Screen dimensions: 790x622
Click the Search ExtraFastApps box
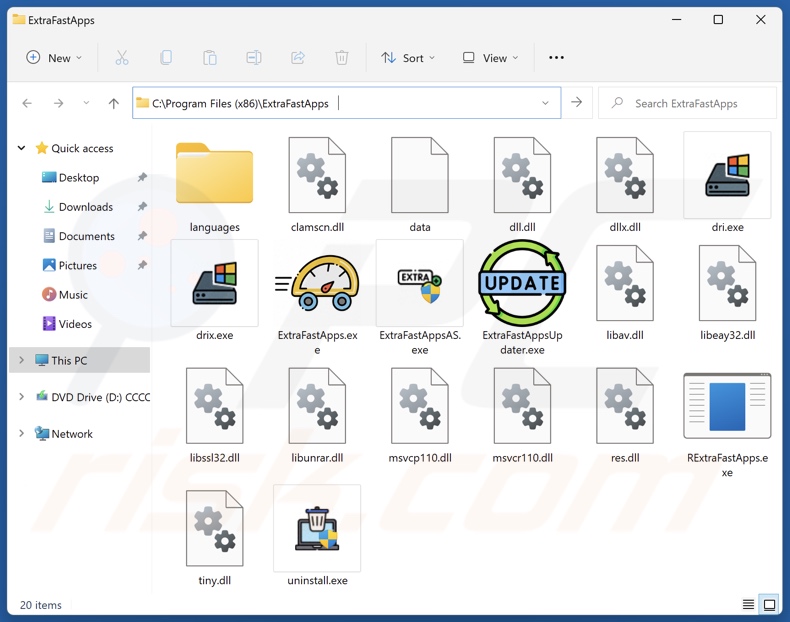pos(687,103)
